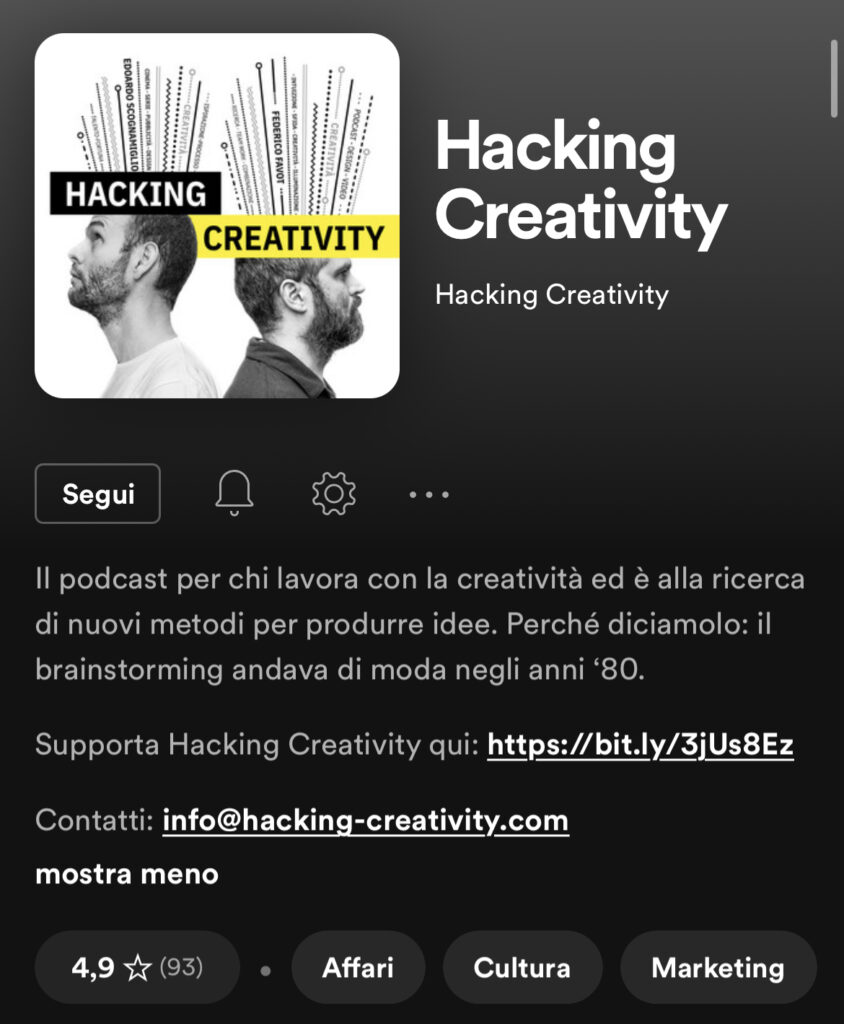Click the star icon in the rating
Screen dimensions: 844x1024
point(137,968)
